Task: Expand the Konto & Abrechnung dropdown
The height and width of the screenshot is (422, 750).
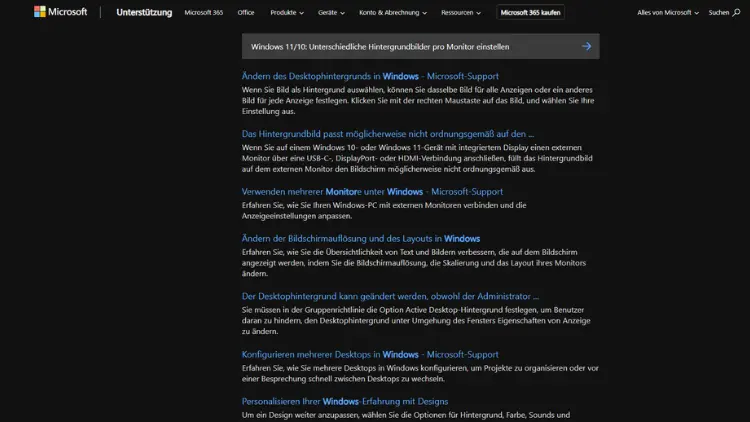Action: [393, 12]
